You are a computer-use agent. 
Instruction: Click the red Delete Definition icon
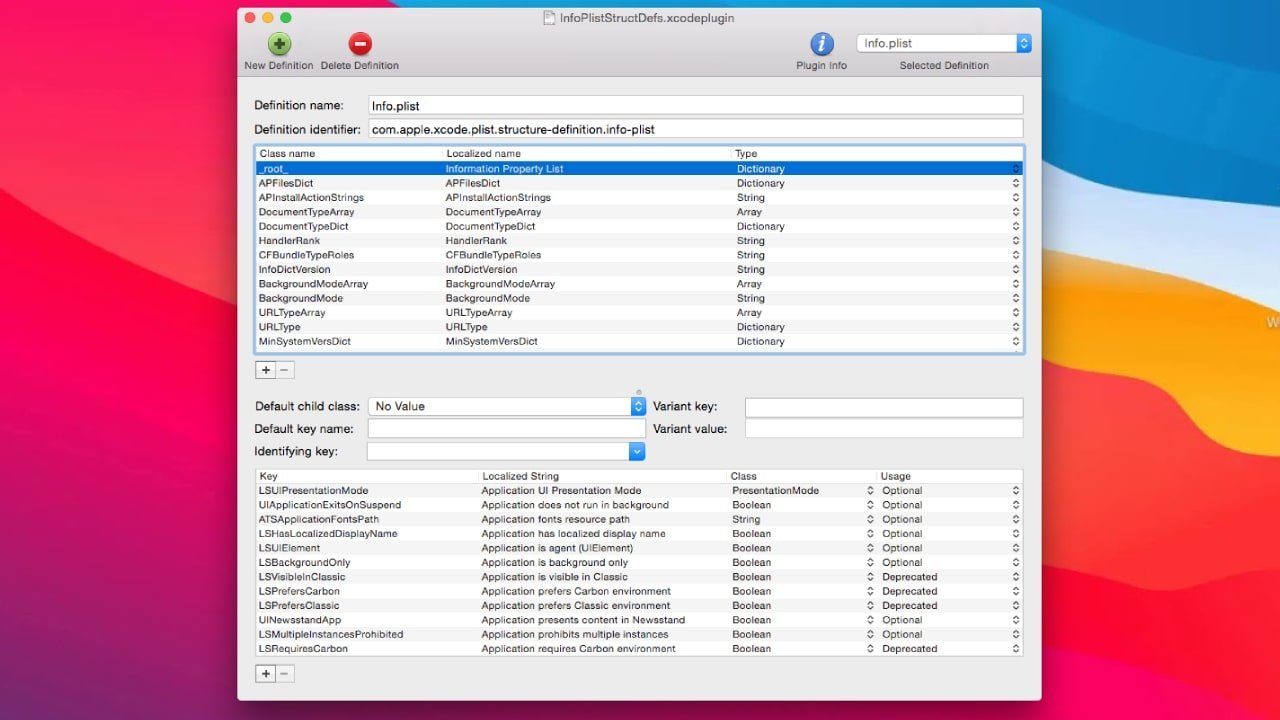pos(359,44)
